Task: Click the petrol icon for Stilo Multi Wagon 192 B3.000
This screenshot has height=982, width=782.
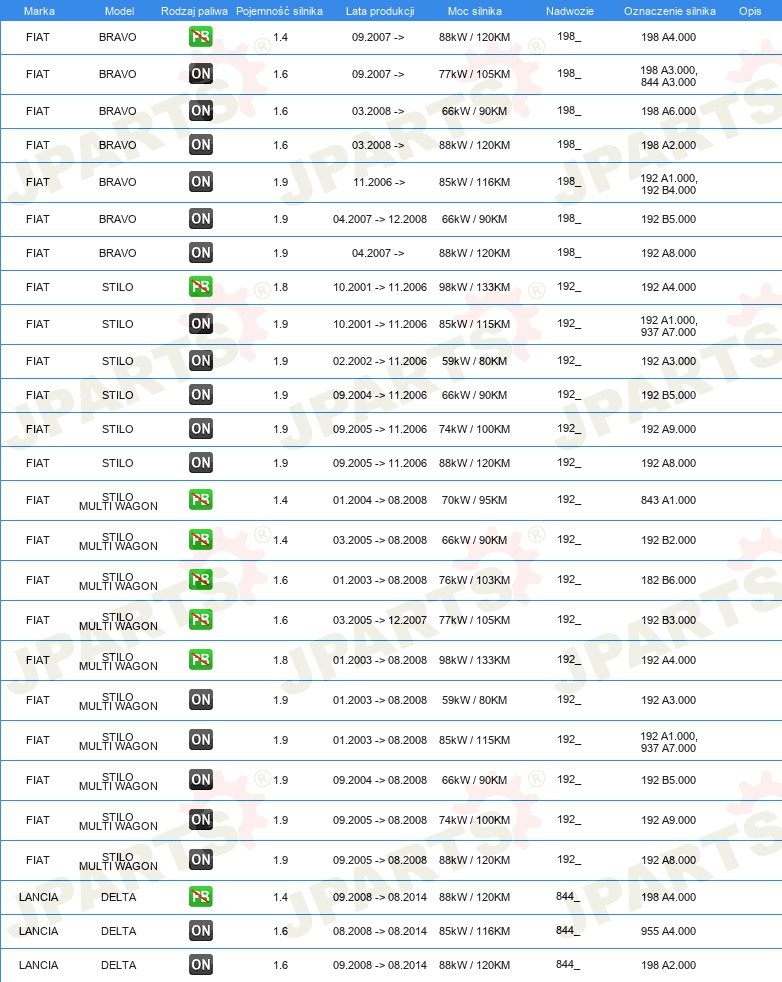Action: click(200, 620)
